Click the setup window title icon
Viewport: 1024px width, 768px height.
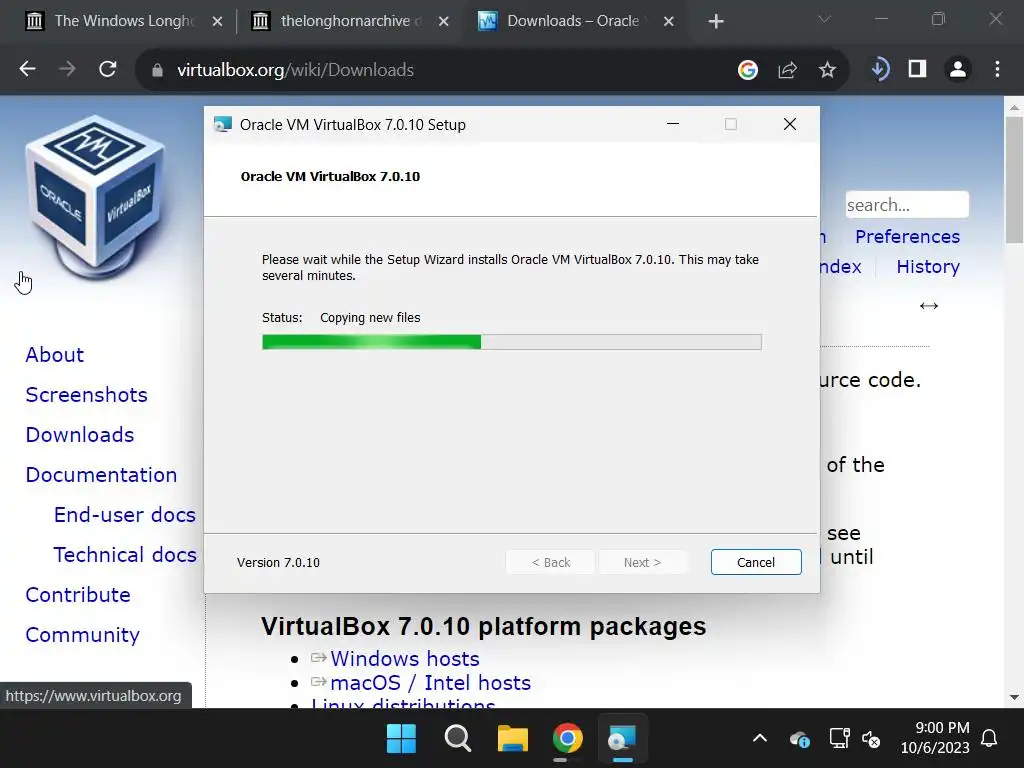[x=223, y=124]
